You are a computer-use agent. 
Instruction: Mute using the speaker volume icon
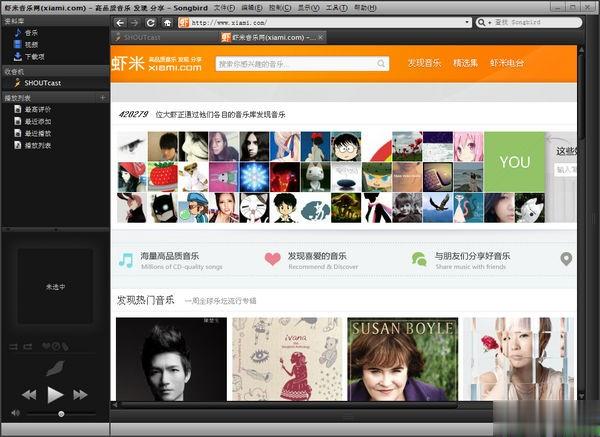[x=15, y=413]
